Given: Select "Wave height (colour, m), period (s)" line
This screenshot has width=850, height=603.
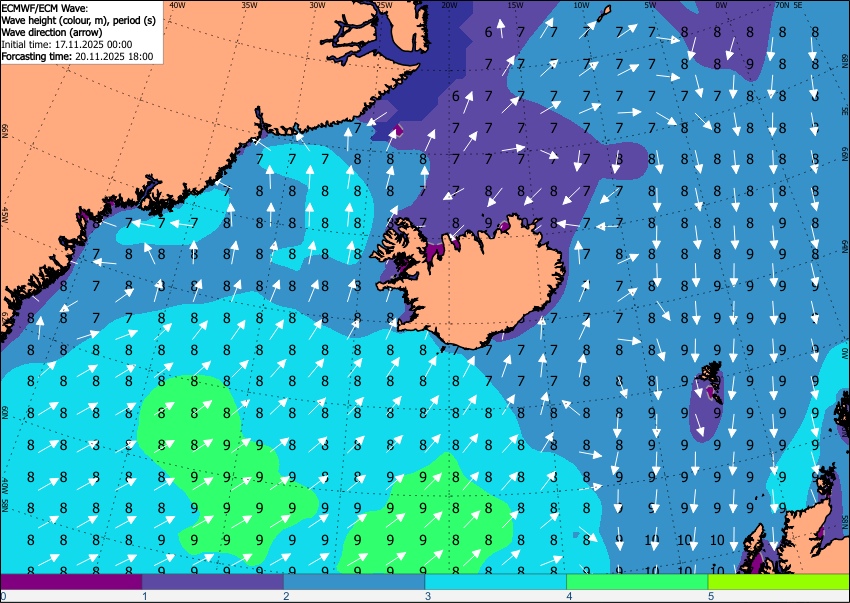Looking at the screenshot, I should point(79,21).
